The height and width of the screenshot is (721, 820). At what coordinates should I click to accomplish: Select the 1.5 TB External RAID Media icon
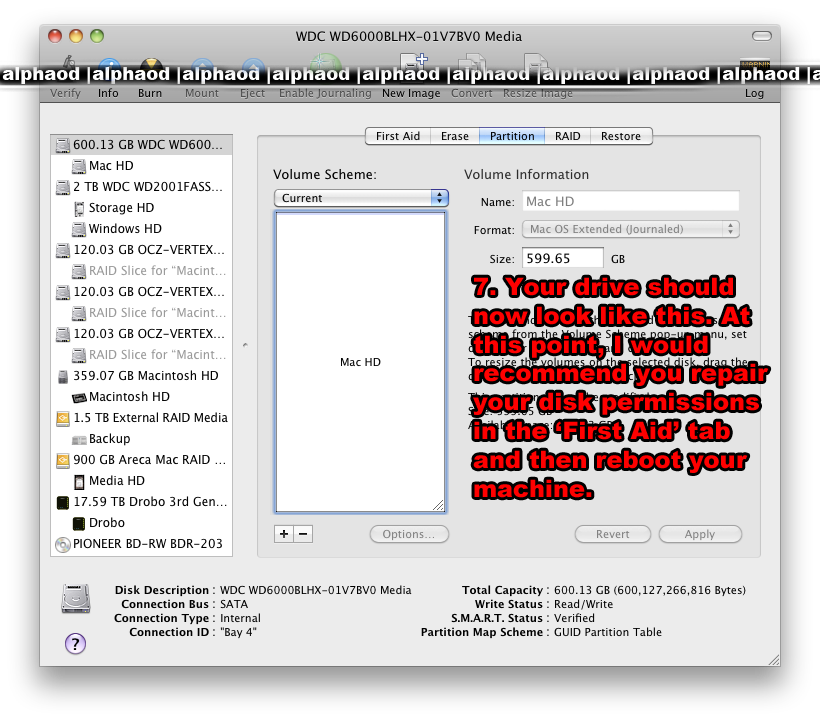(x=63, y=418)
